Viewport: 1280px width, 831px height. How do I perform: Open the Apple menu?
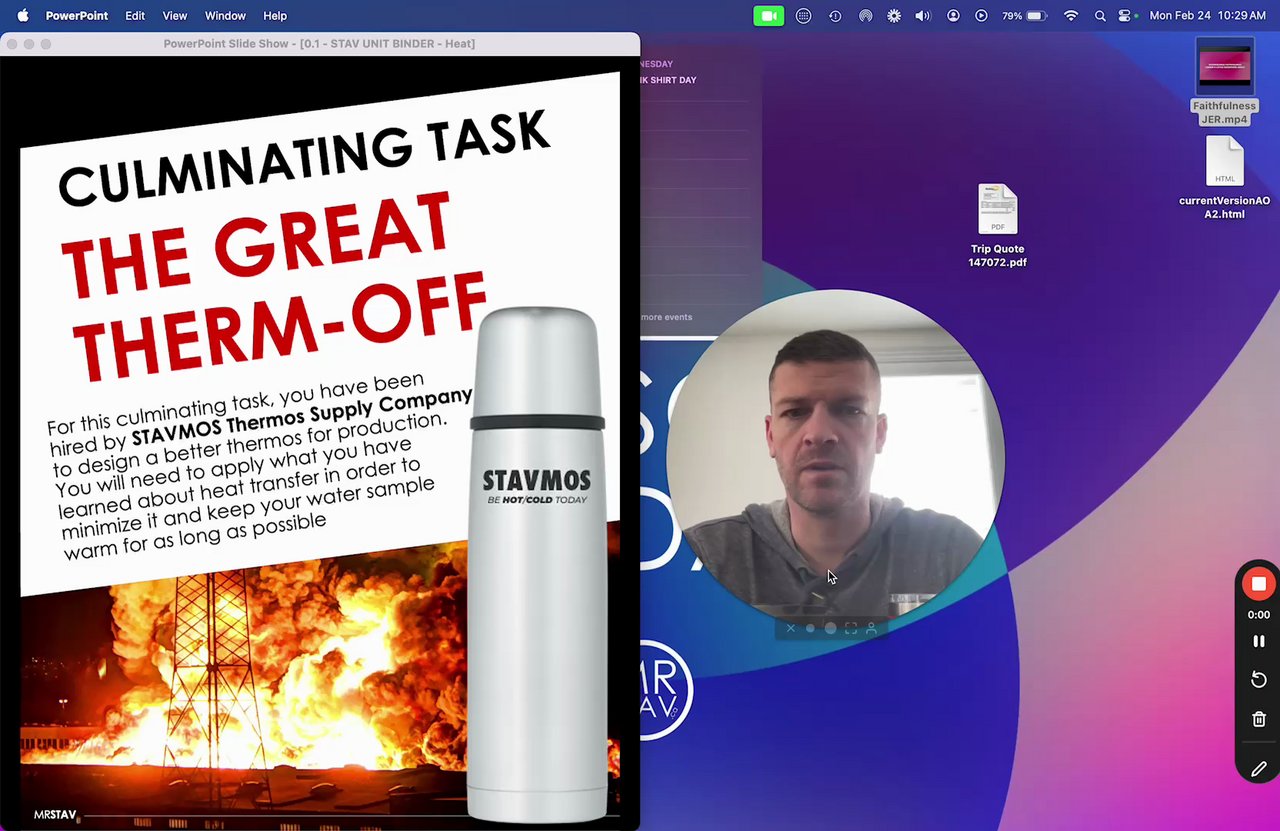click(23, 15)
